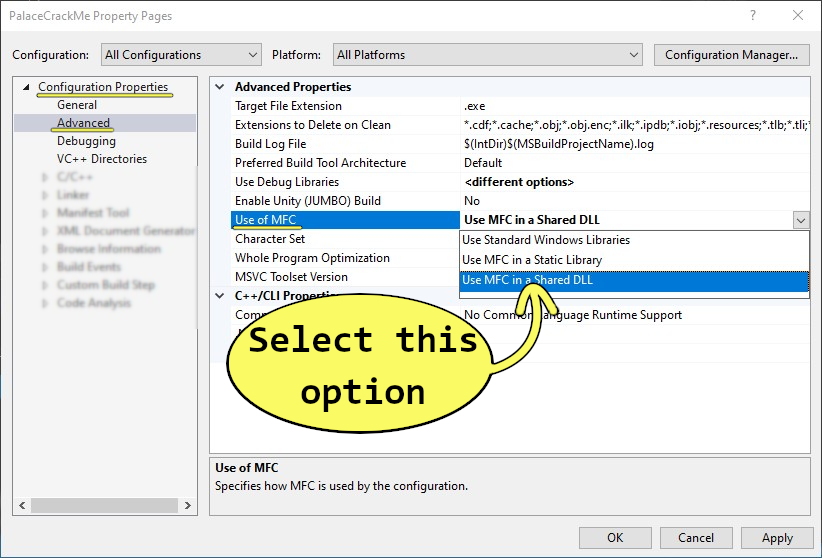Expand the Manifest Tool tree node
822x558 pixels.
tap(45, 213)
